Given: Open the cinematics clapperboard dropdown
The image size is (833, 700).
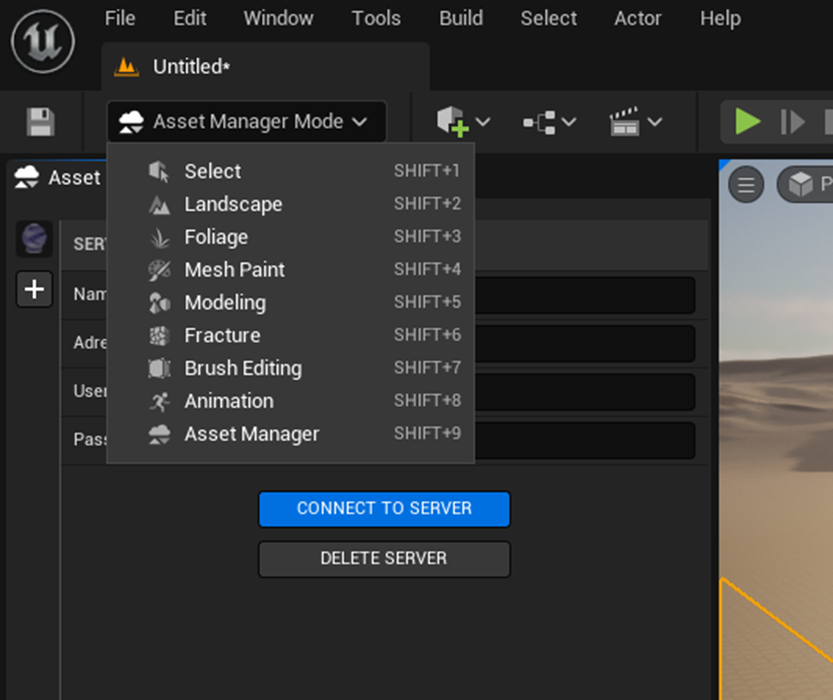Looking at the screenshot, I should [635, 122].
